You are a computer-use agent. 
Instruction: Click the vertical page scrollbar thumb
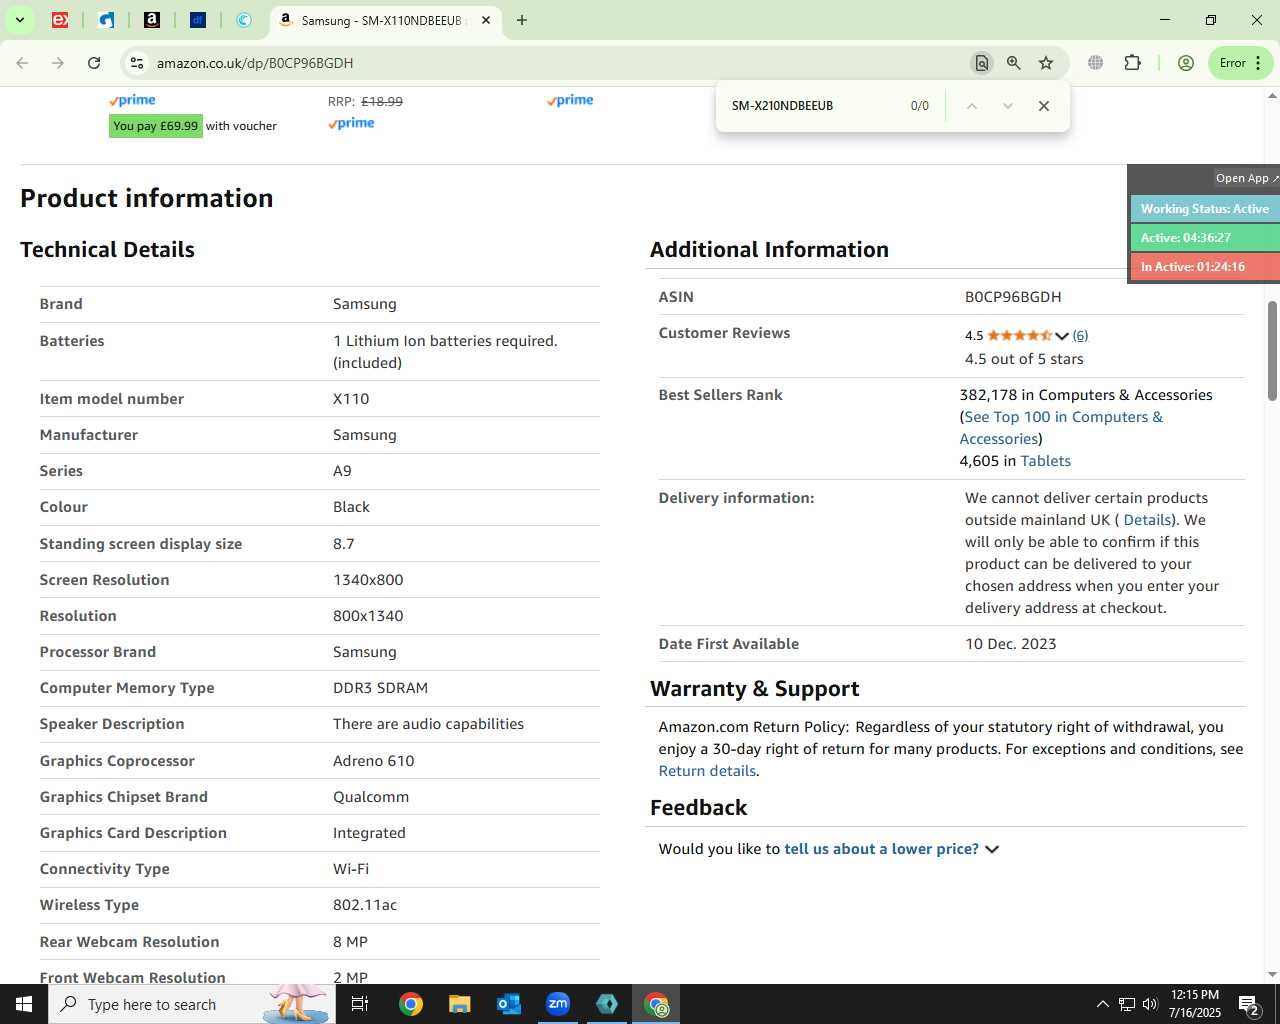coord(1272,350)
